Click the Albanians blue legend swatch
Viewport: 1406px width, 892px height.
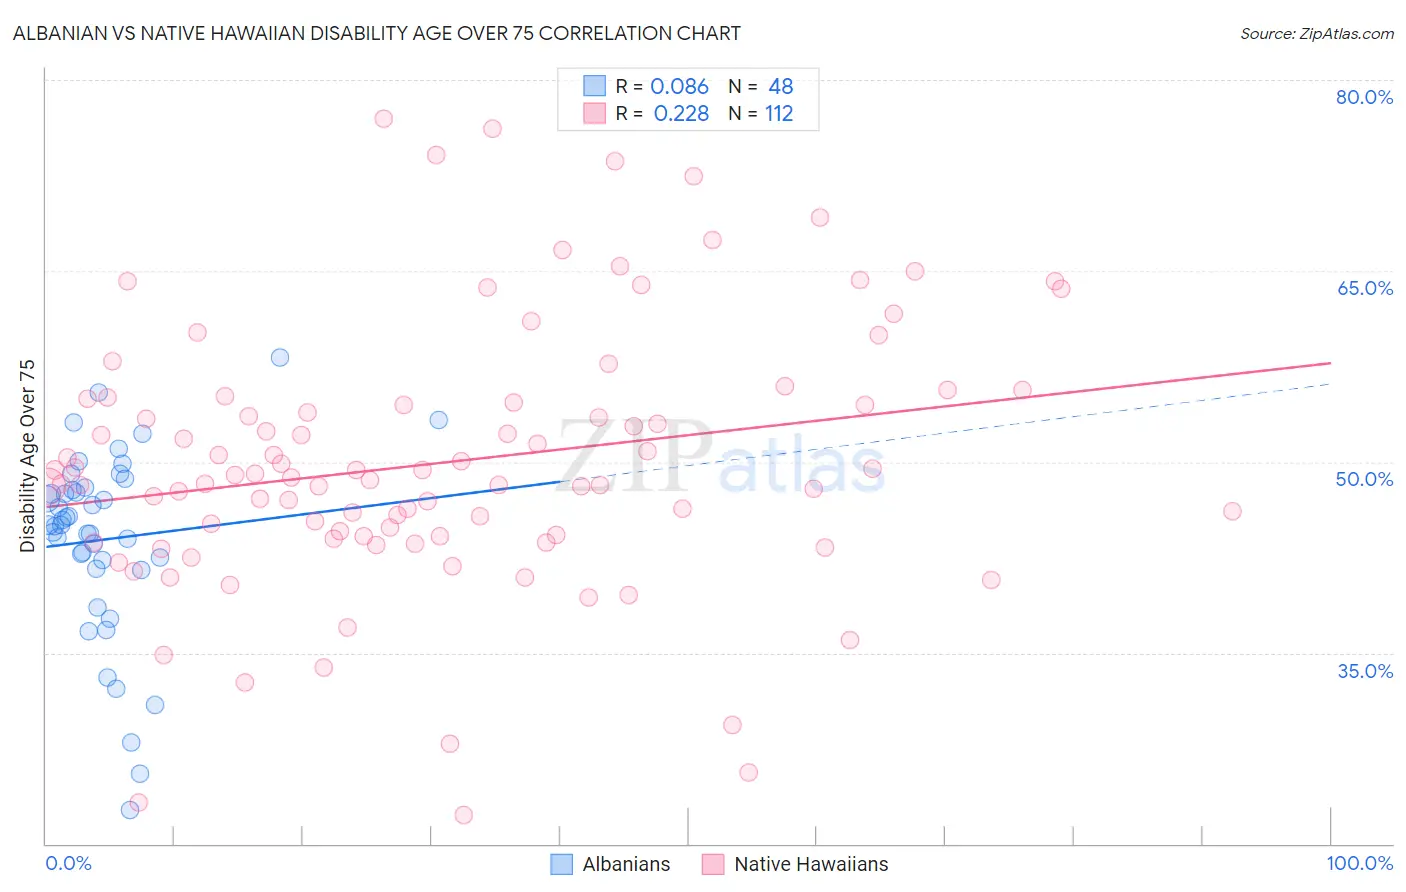[562, 864]
